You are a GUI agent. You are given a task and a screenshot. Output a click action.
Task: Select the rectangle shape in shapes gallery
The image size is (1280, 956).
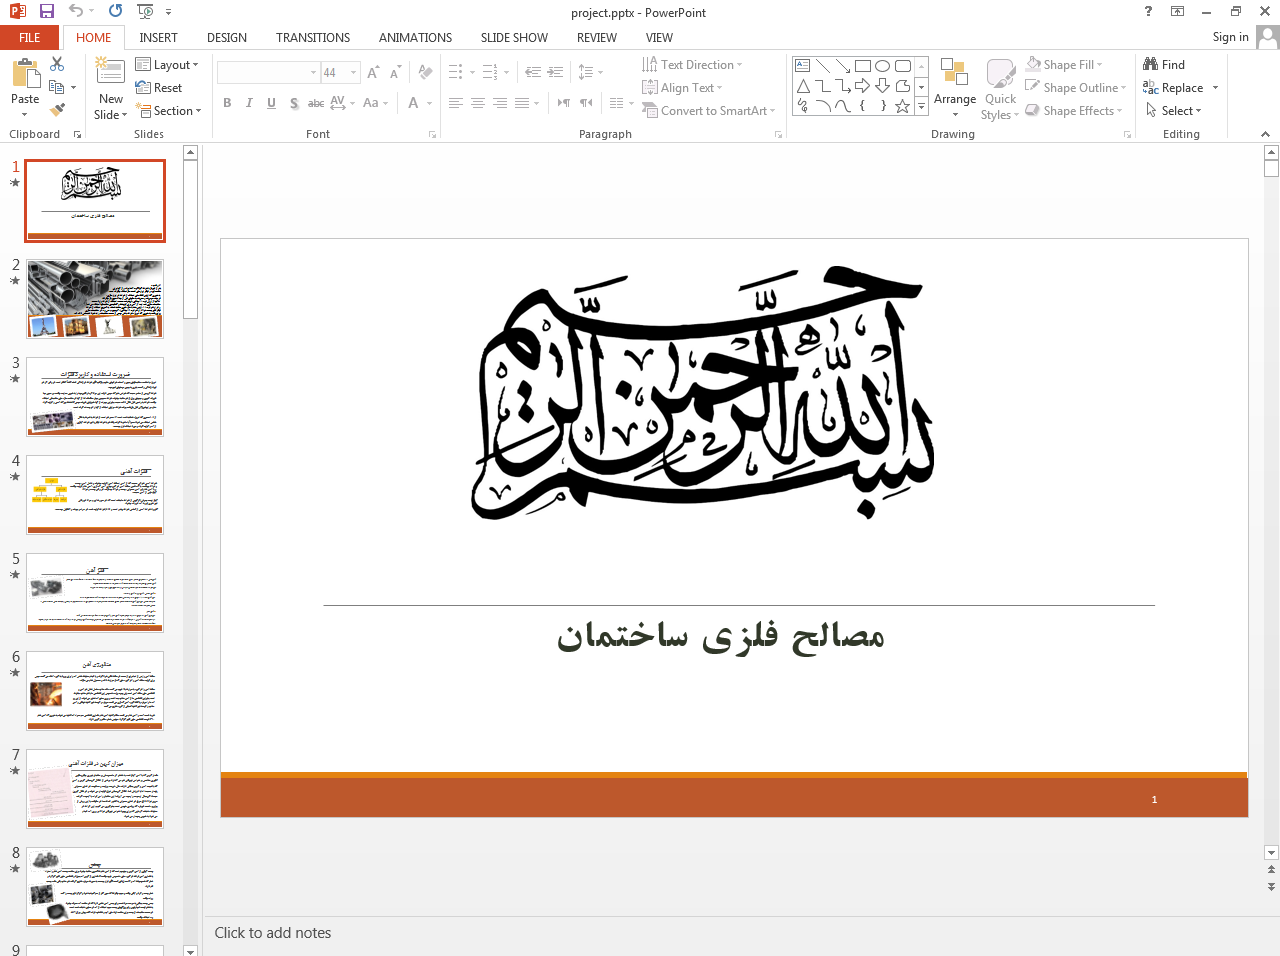pyautogui.click(x=862, y=66)
